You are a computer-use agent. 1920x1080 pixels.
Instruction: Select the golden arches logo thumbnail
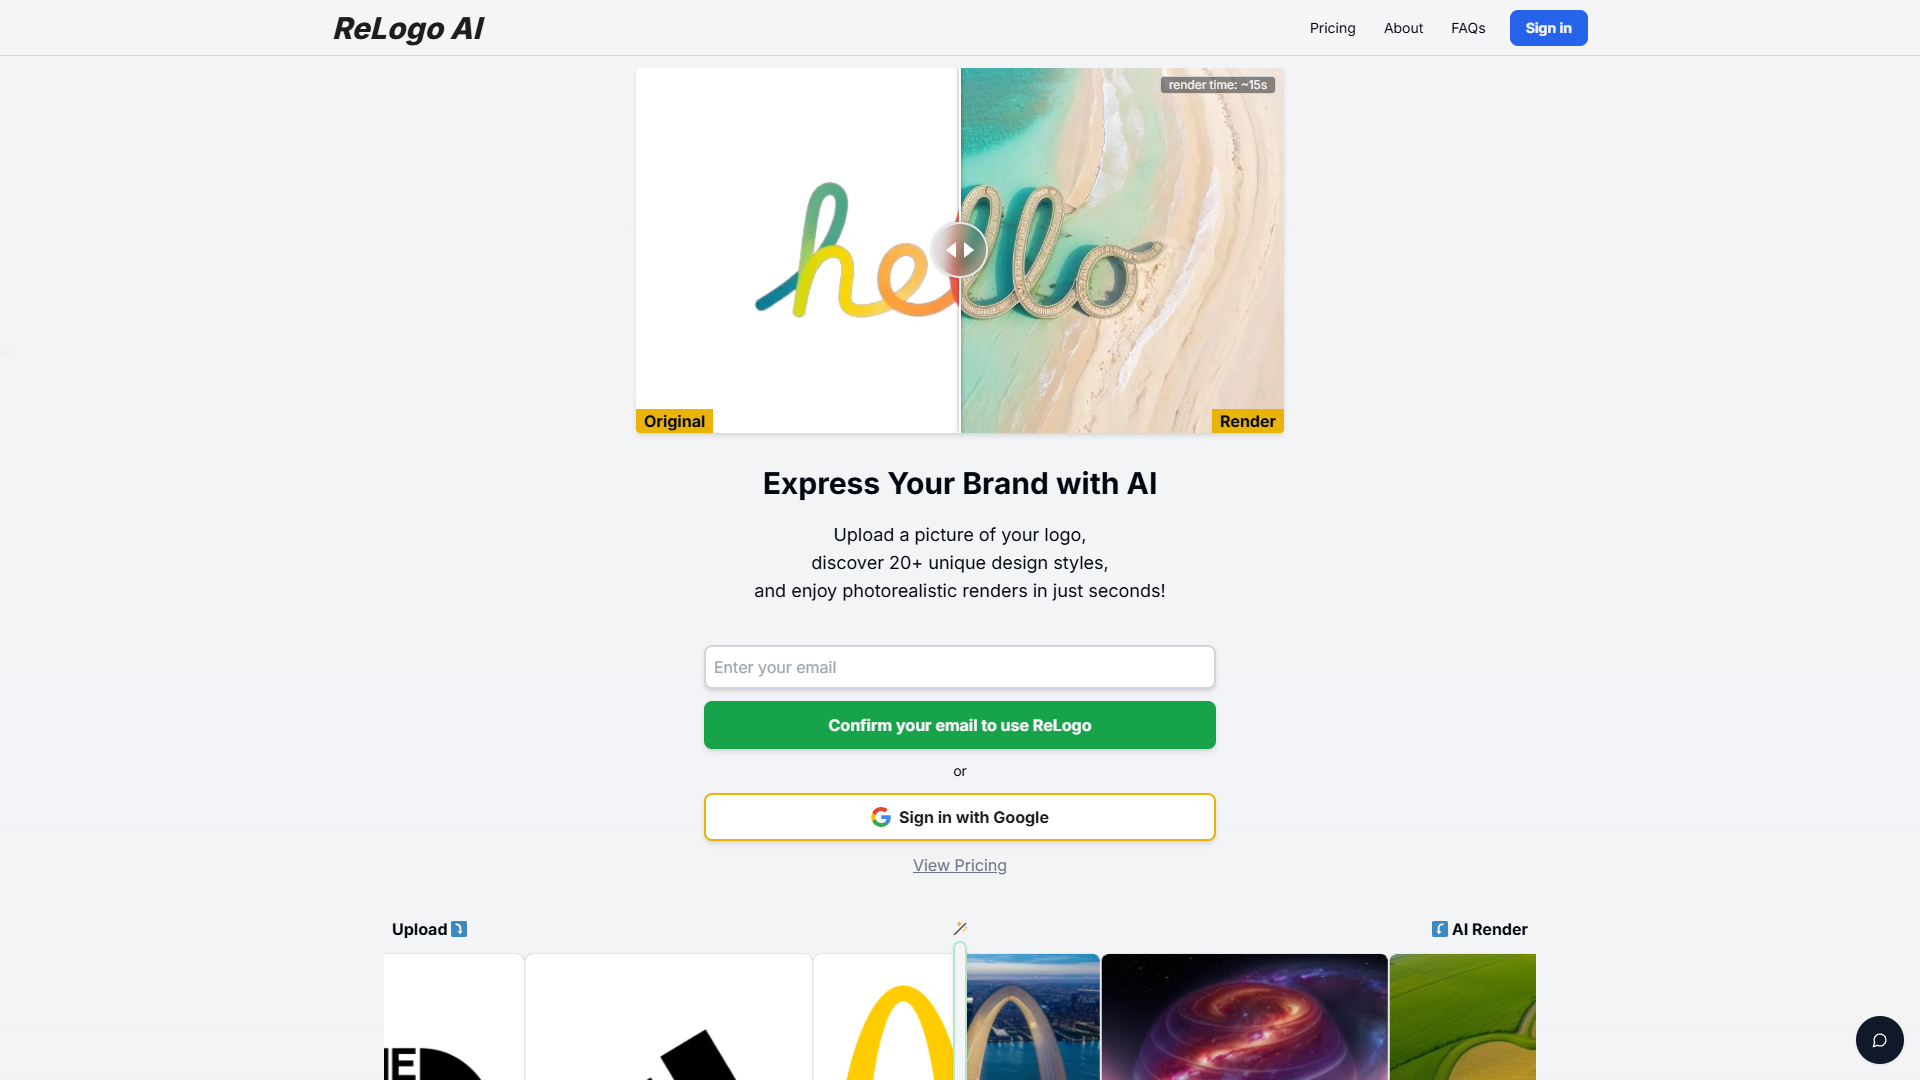tap(885, 1017)
